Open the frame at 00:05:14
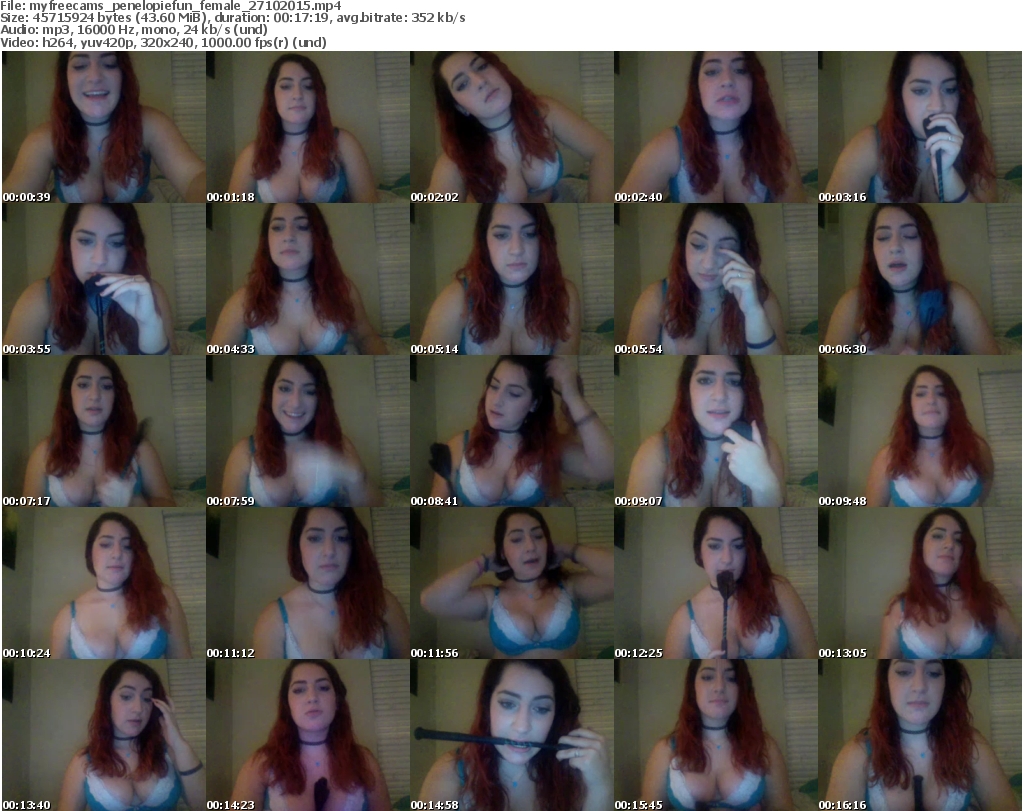 [x=512, y=279]
